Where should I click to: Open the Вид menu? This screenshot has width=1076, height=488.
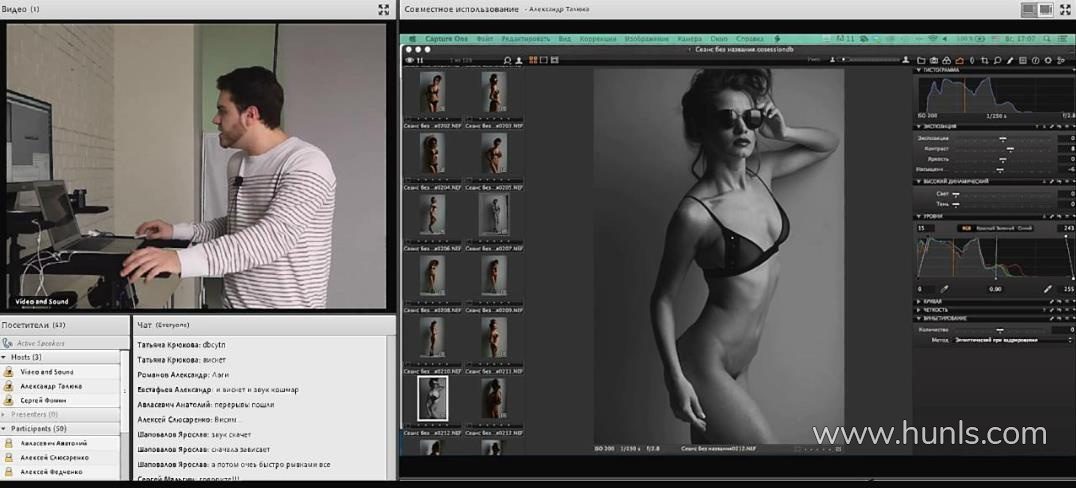click(564, 39)
